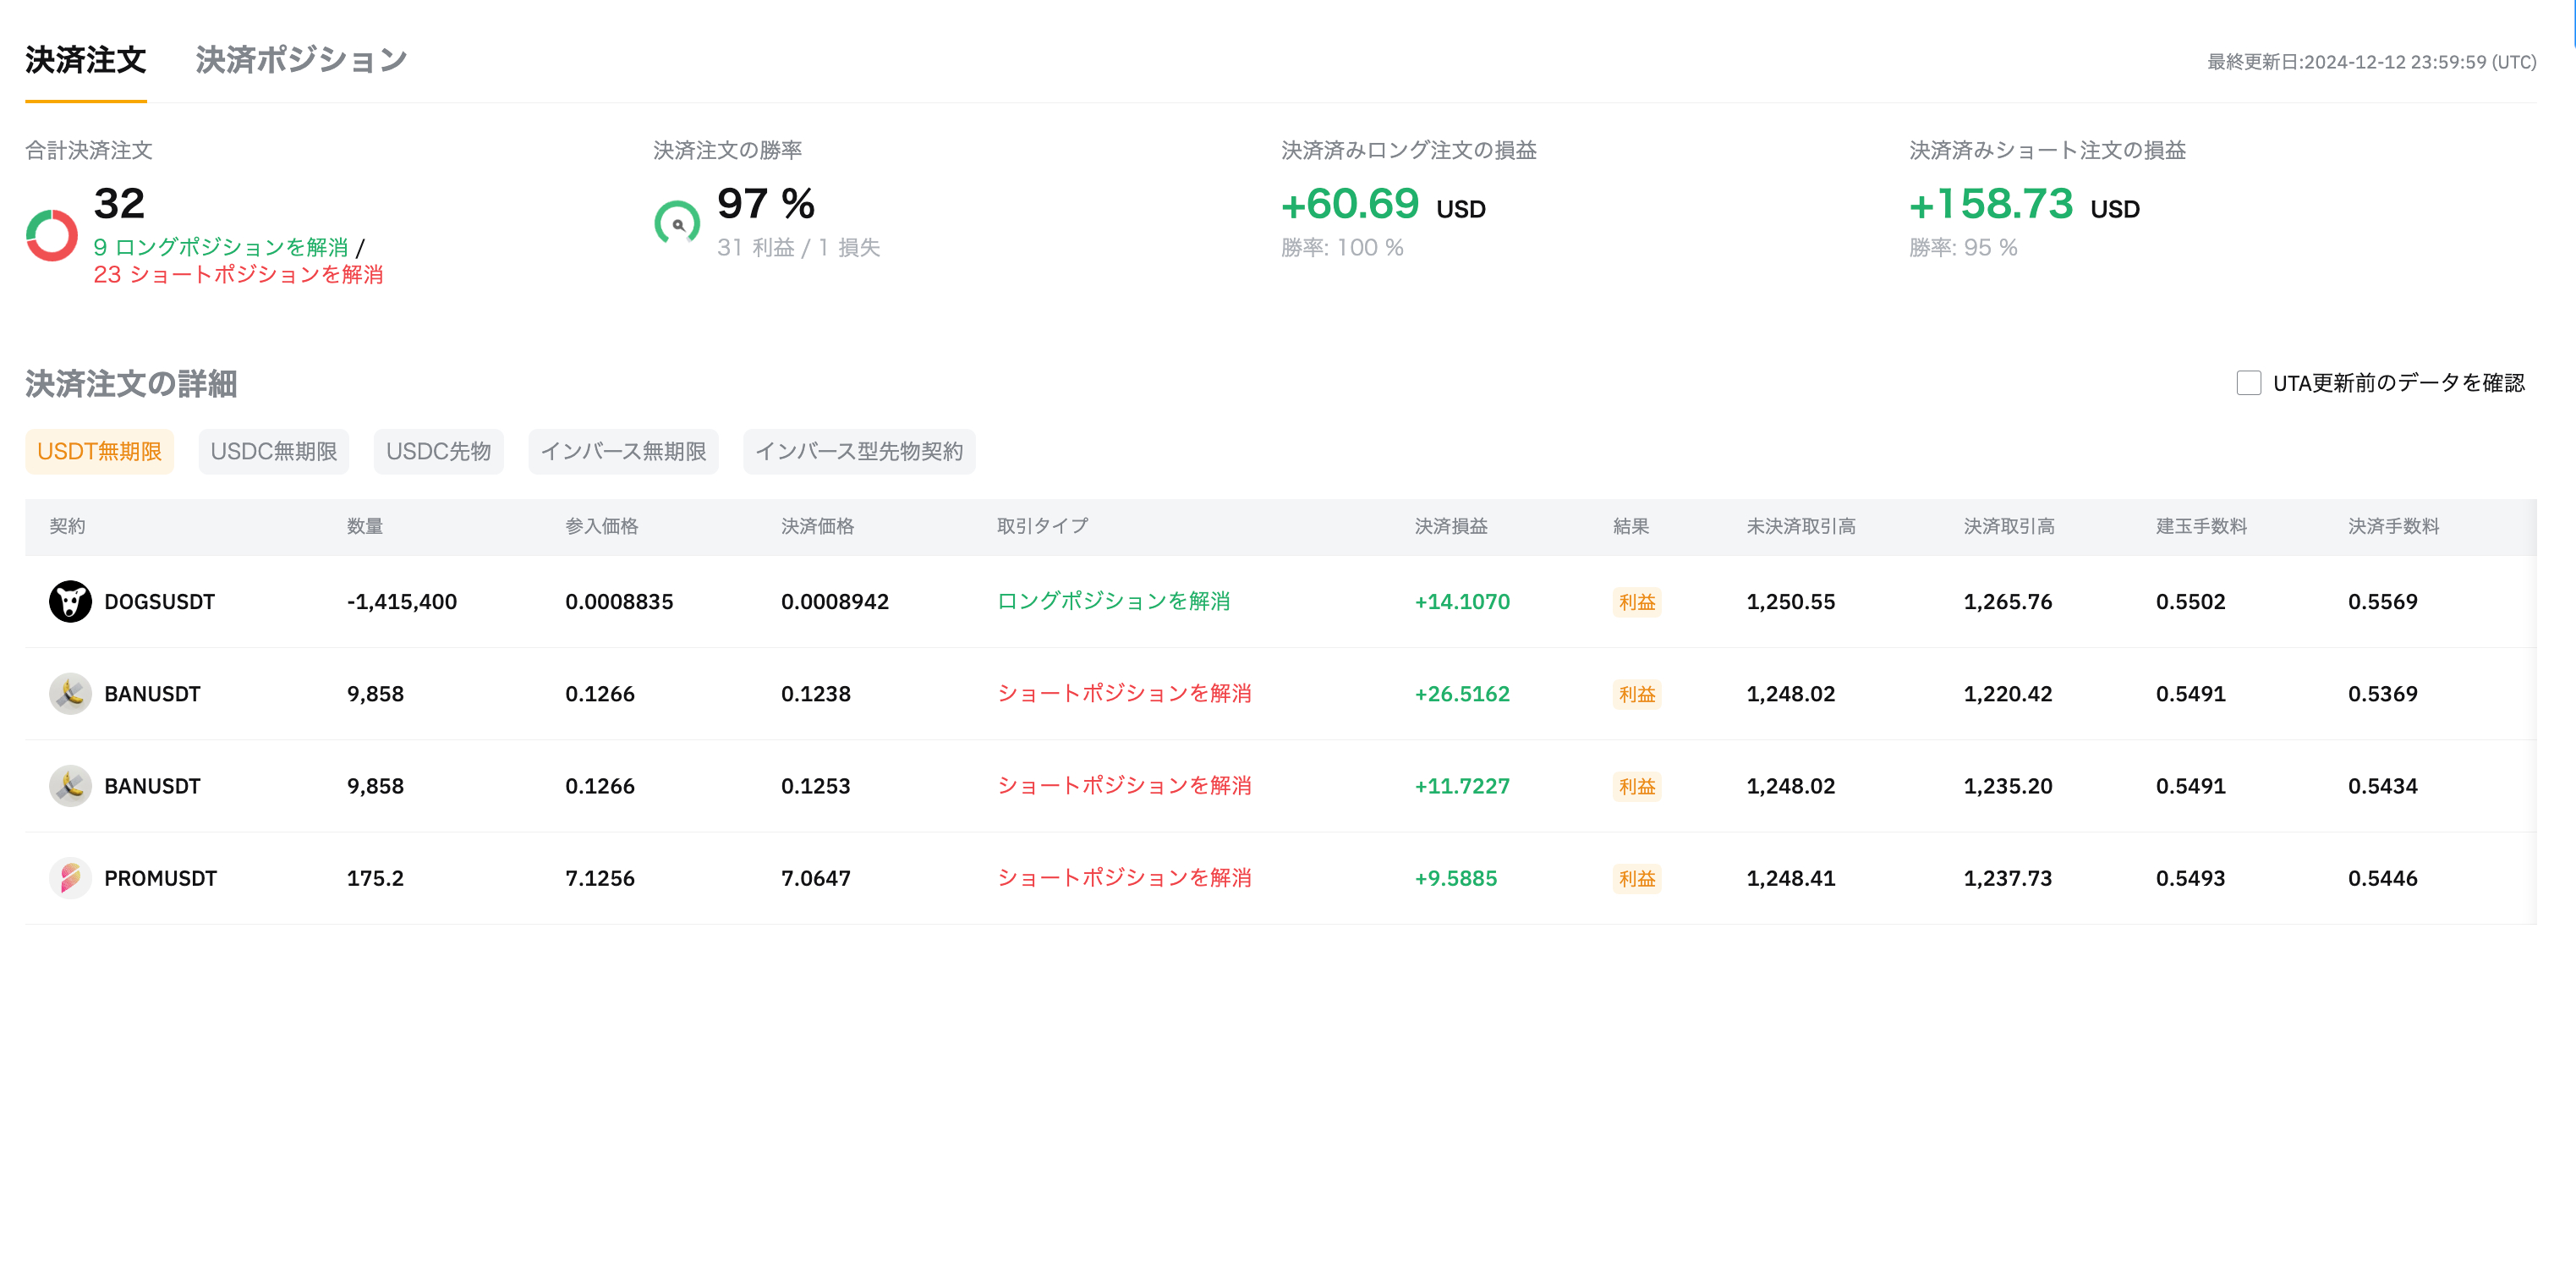The height and width of the screenshot is (1269, 2576).
Task: Click the BANUSDT banana icon in first BAN row
Action: pyautogui.click(x=70, y=693)
